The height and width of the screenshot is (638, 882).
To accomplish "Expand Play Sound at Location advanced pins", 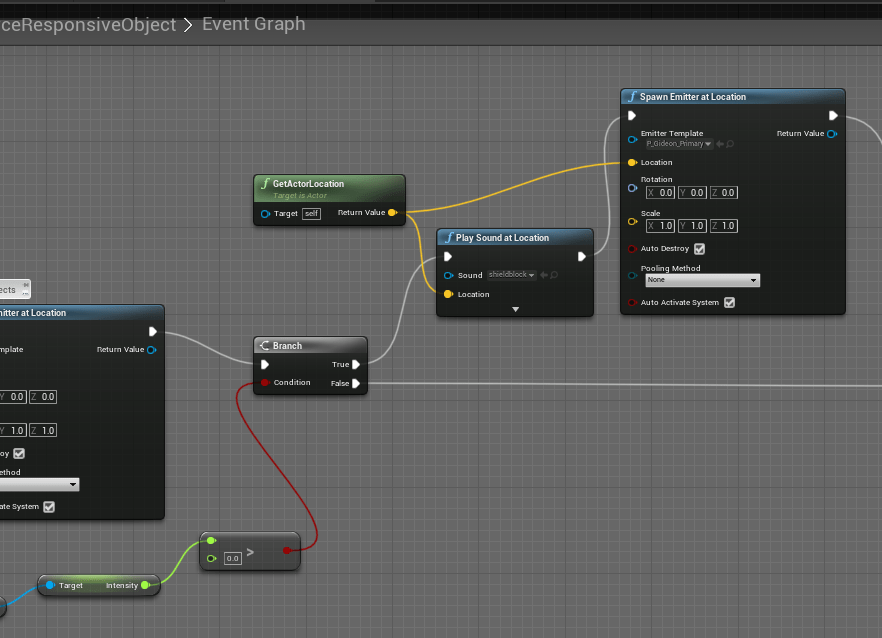I will [x=516, y=310].
